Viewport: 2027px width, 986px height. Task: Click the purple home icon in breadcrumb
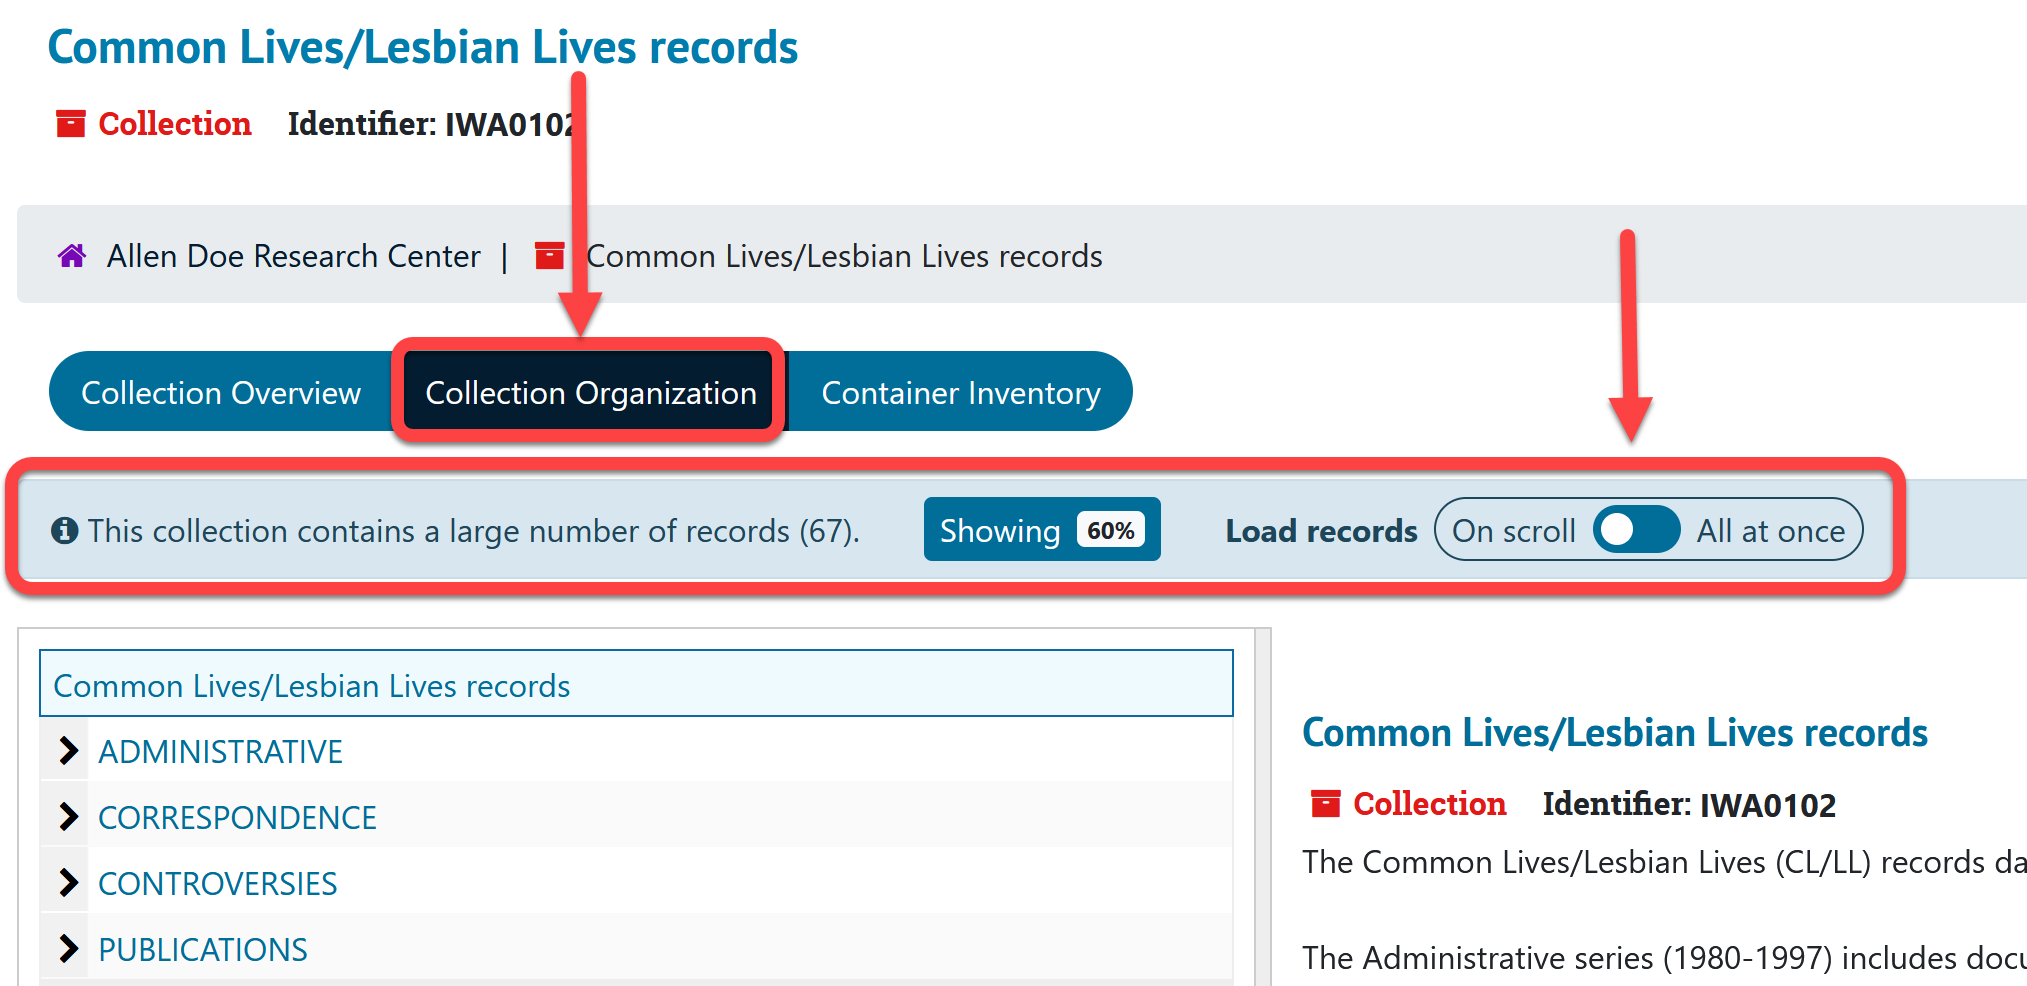point(72,256)
